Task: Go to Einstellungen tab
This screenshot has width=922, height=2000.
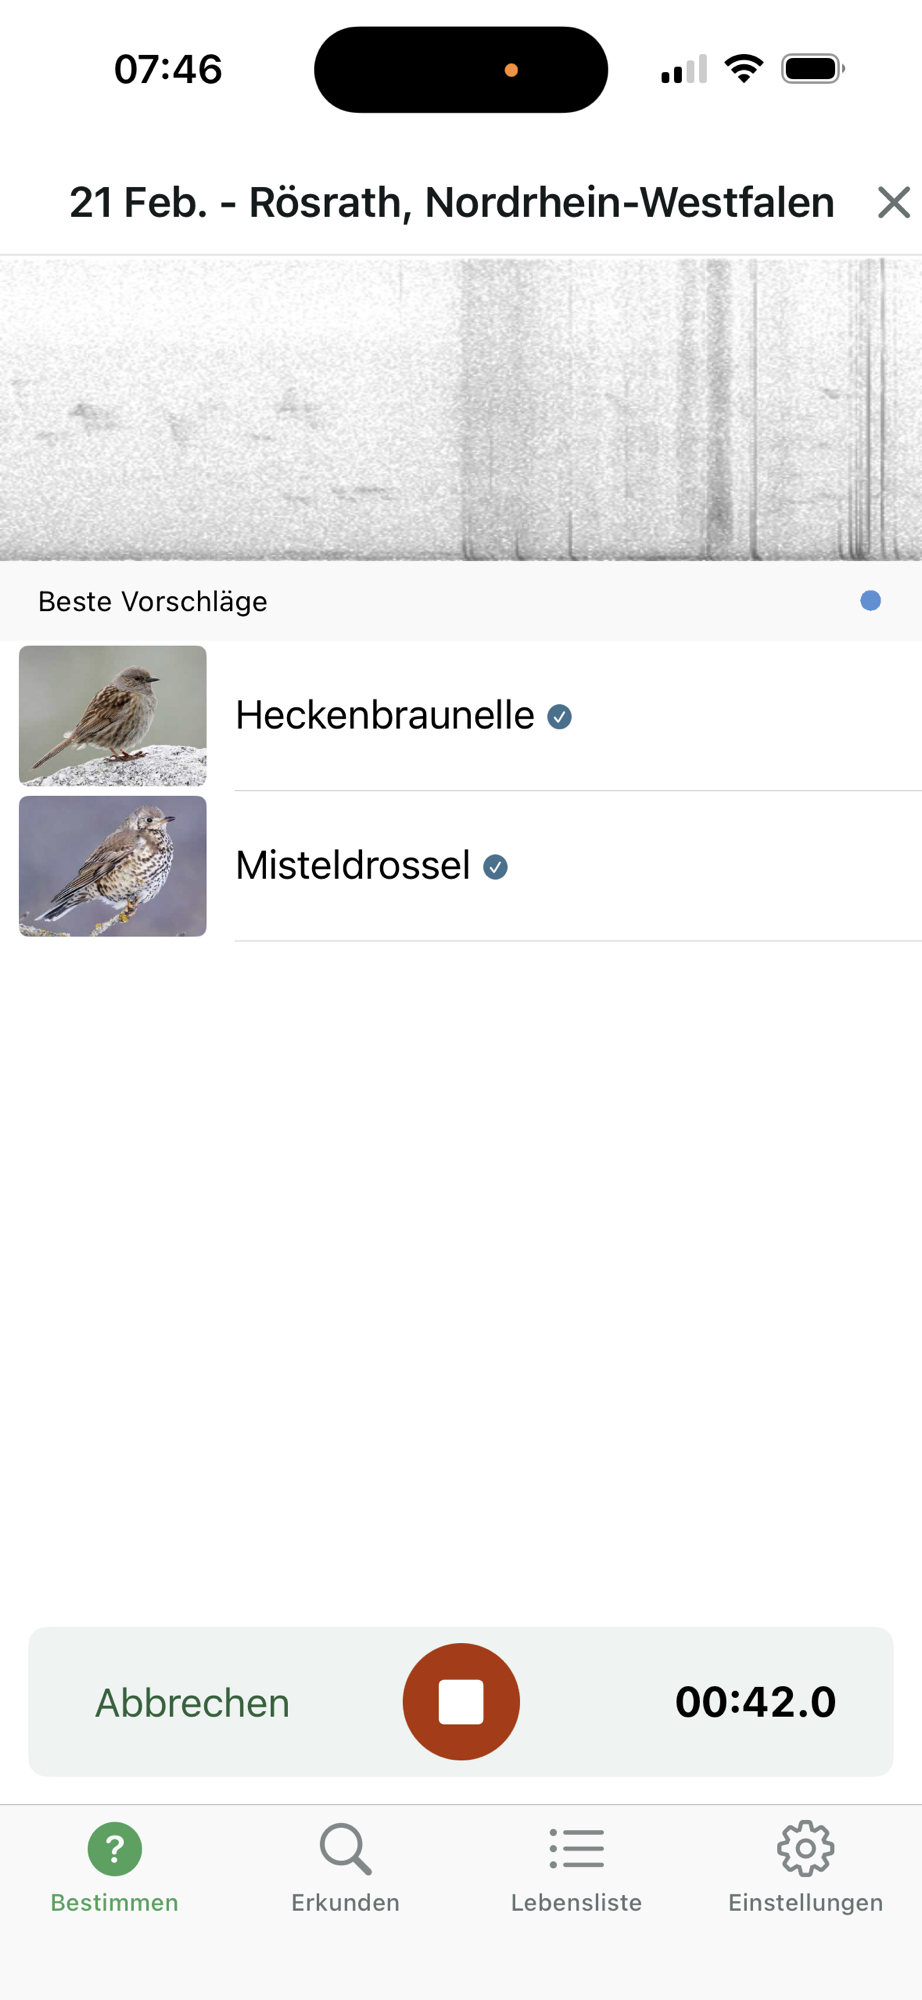Action: pyautogui.click(x=805, y=1866)
